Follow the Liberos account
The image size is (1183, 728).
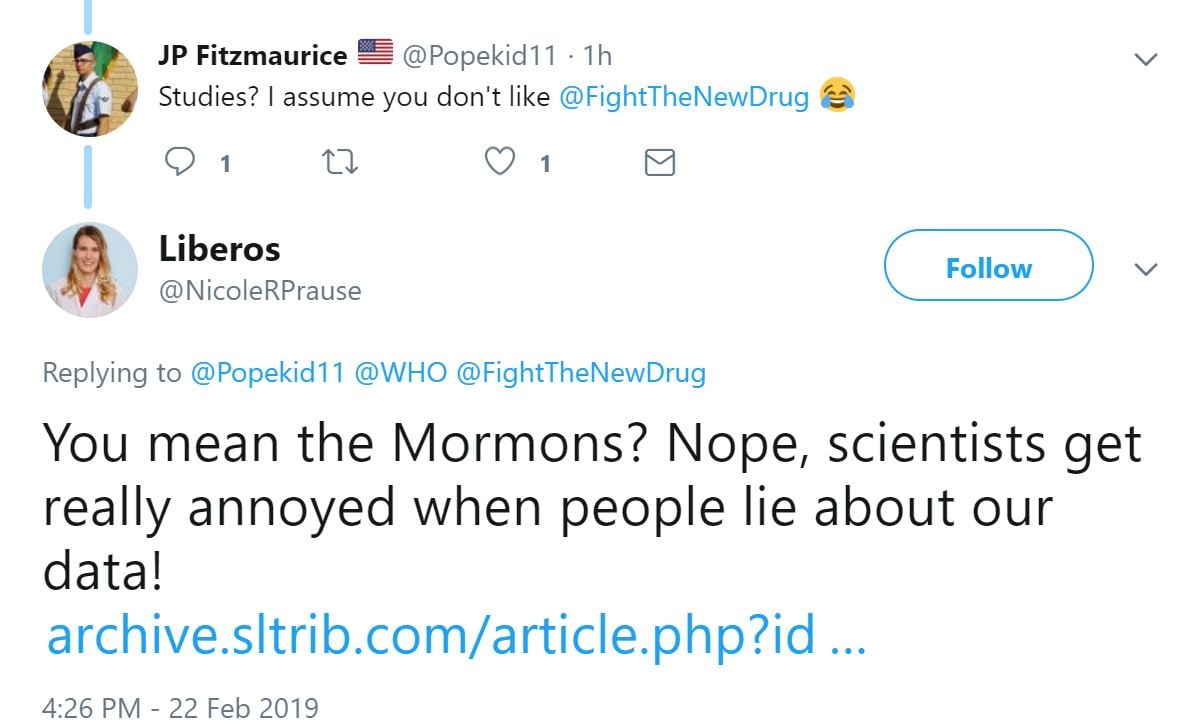(988, 266)
